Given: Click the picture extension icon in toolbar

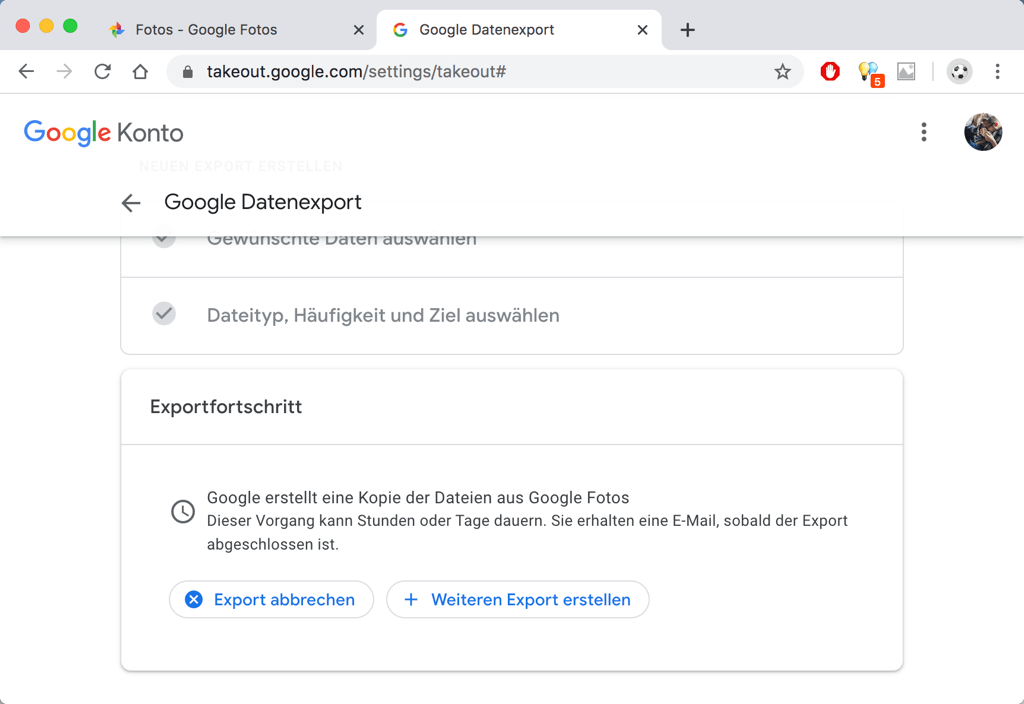Looking at the screenshot, I should 906,71.
